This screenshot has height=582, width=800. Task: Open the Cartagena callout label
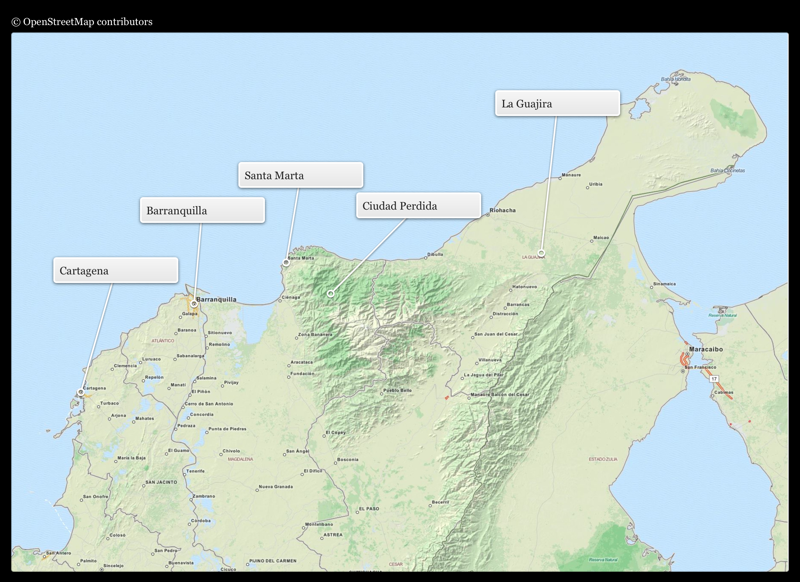(115, 271)
